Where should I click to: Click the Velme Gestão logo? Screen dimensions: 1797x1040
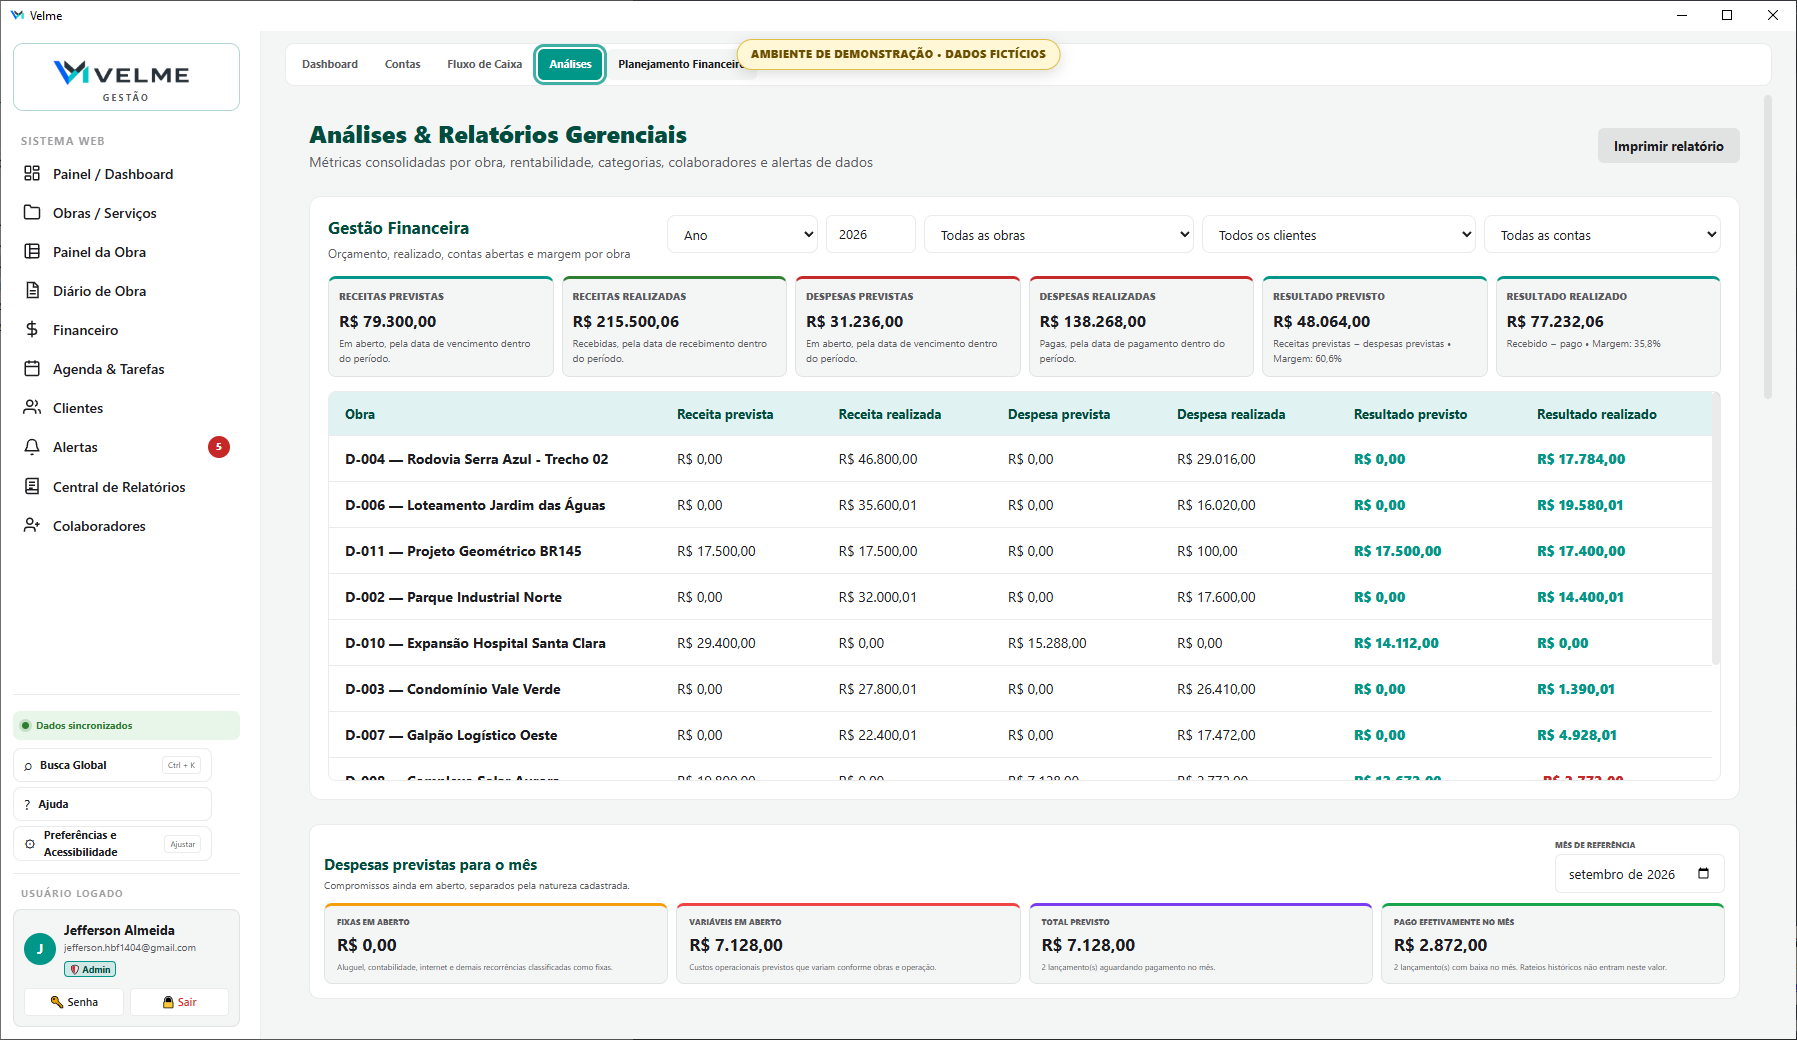(x=126, y=77)
